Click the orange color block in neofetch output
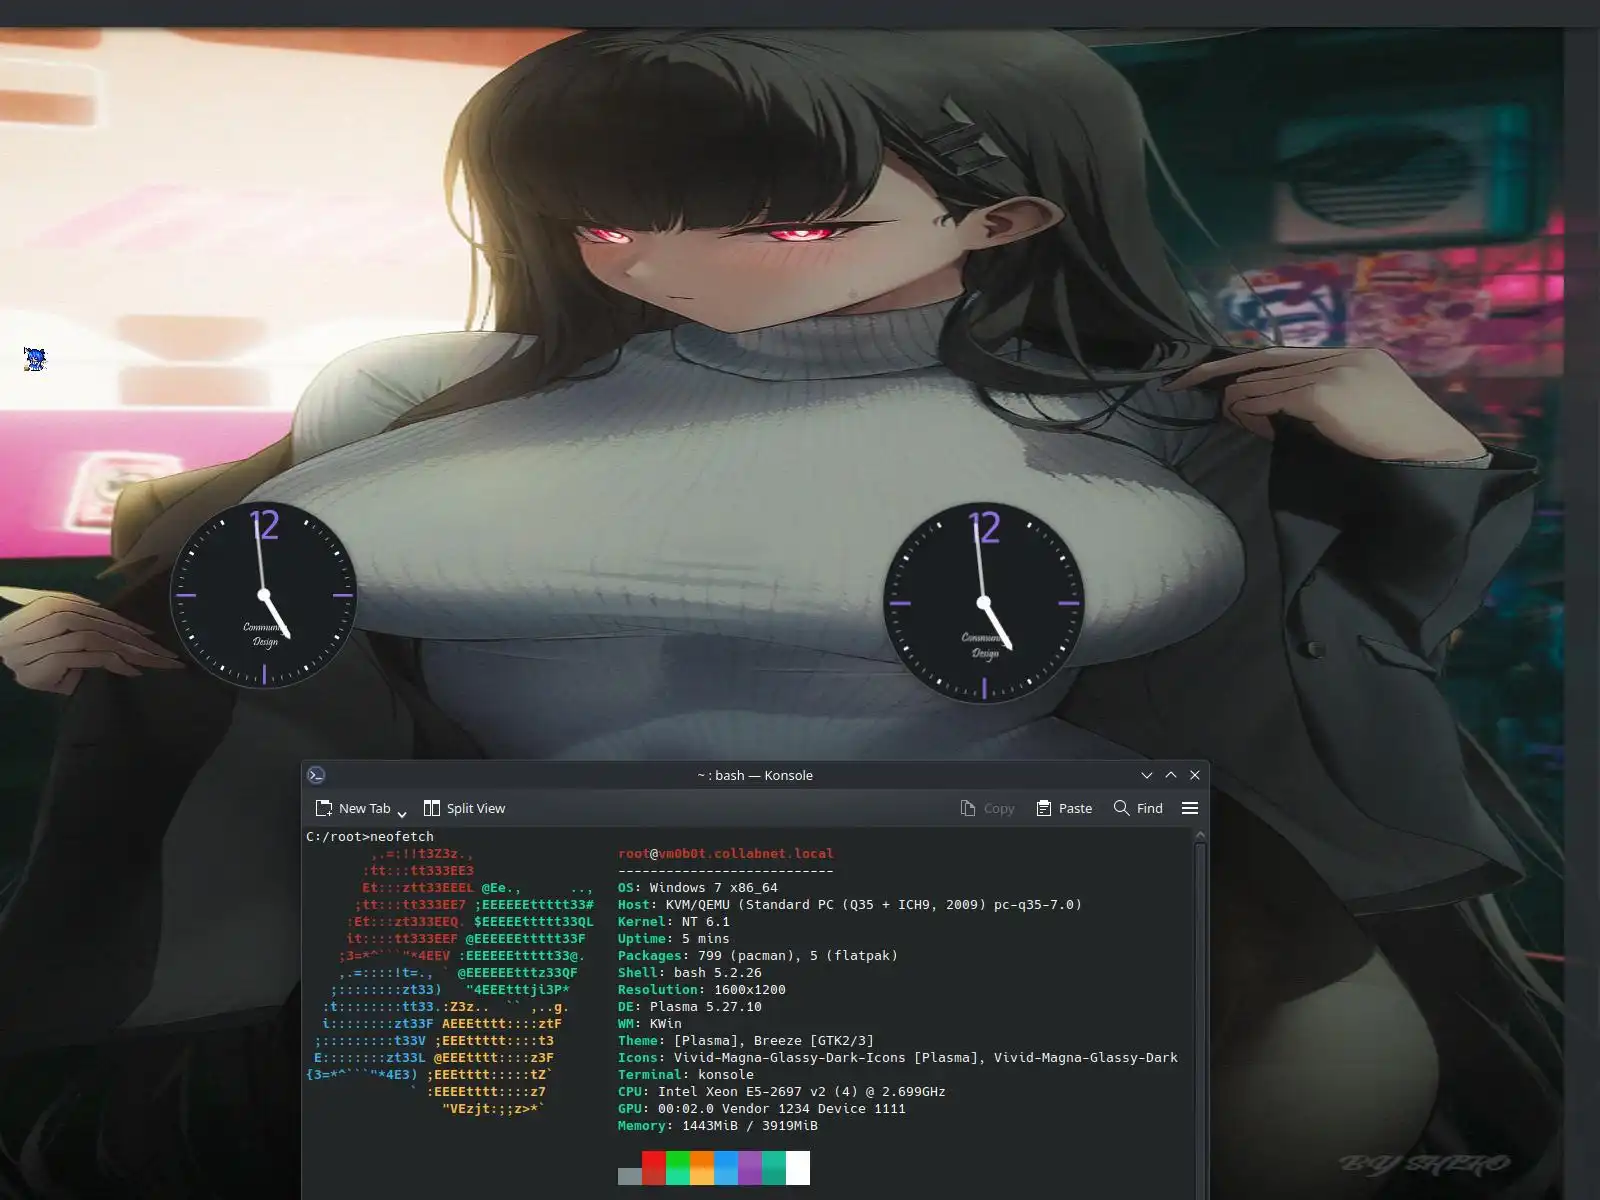The image size is (1600, 1200). [x=702, y=1168]
